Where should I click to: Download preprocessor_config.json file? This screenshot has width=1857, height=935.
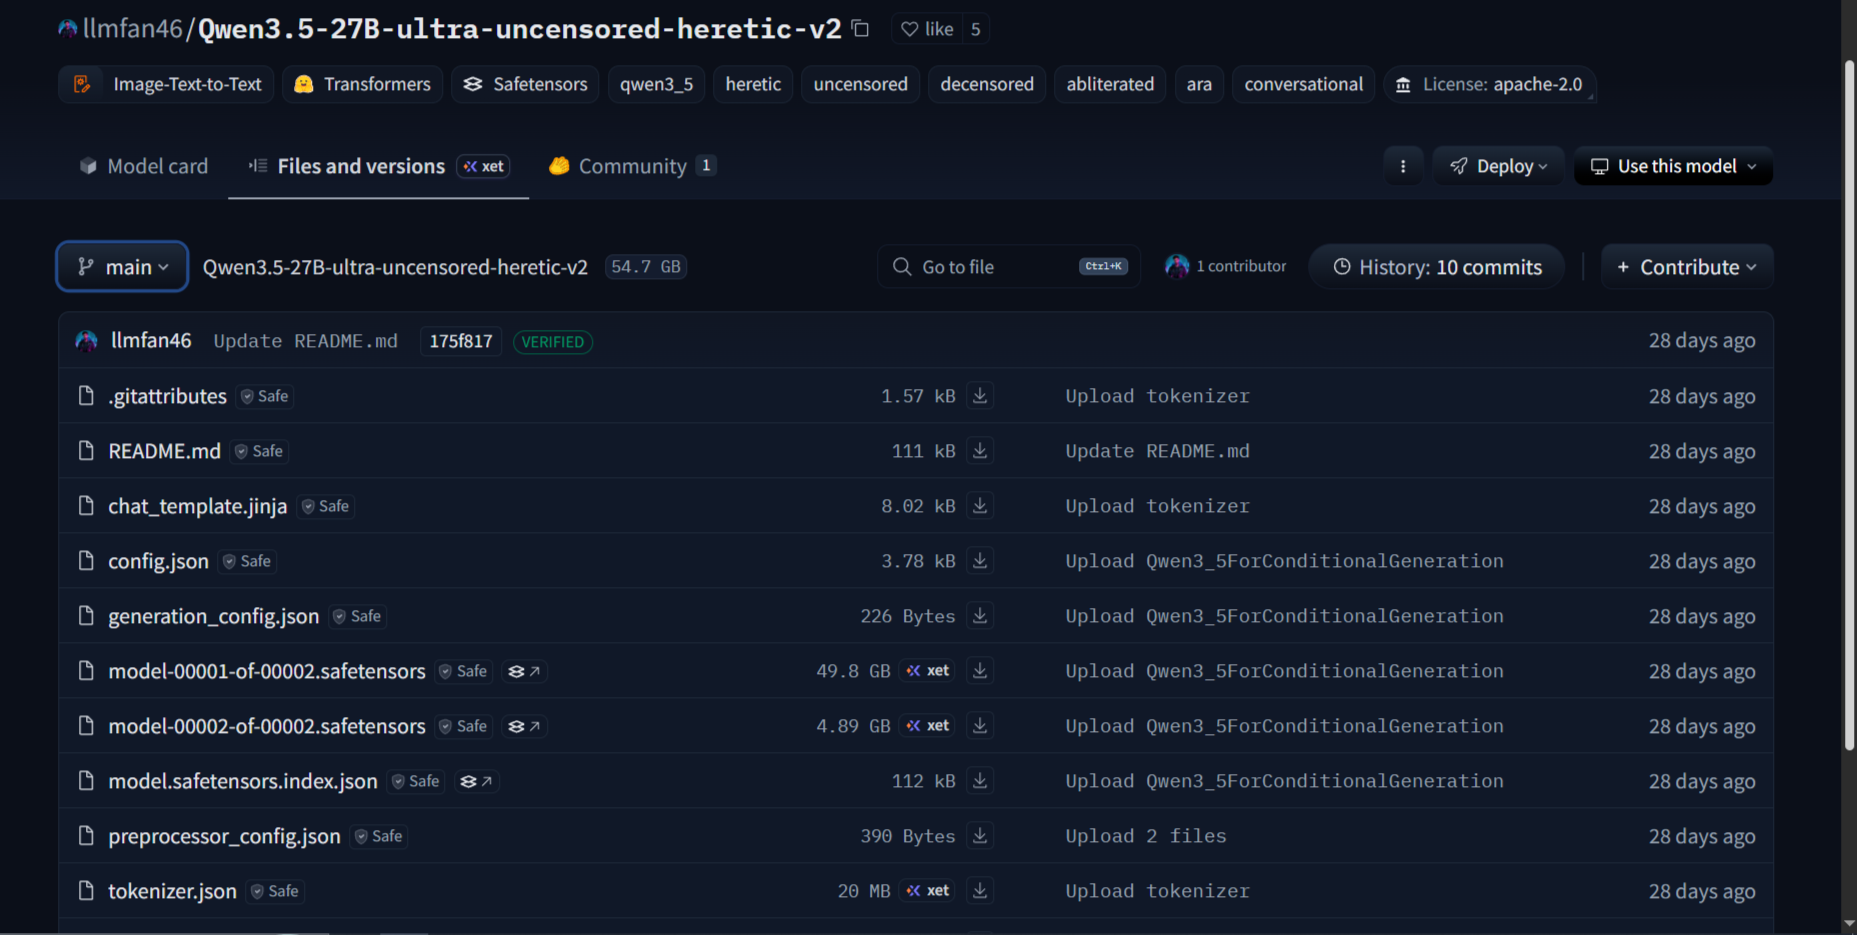[x=980, y=836]
